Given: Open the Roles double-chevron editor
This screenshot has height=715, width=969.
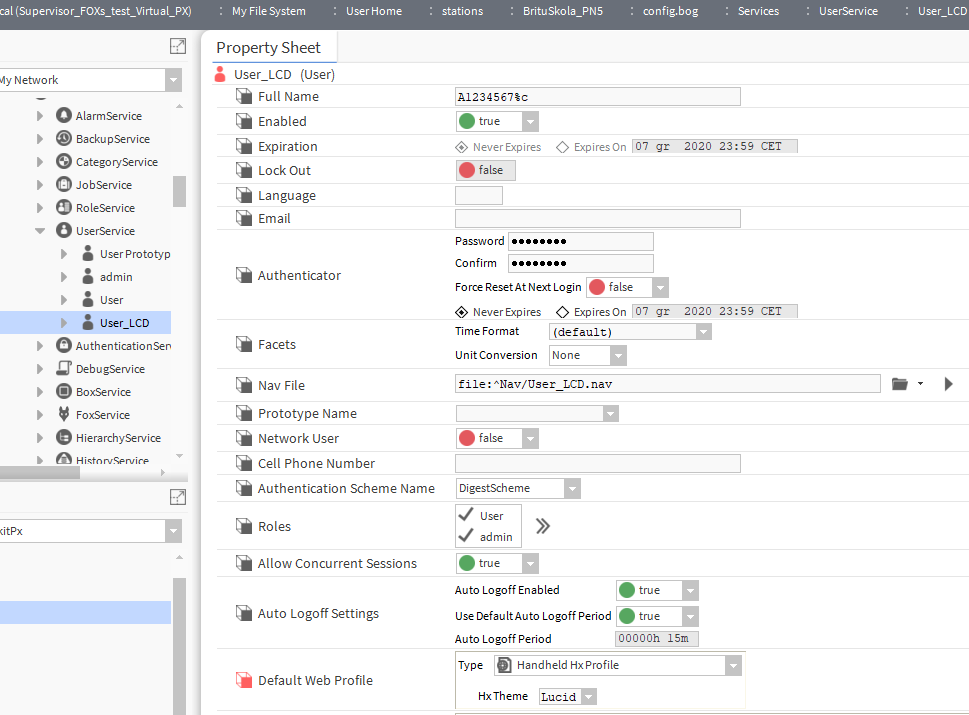Looking at the screenshot, I should pos(542,526).
